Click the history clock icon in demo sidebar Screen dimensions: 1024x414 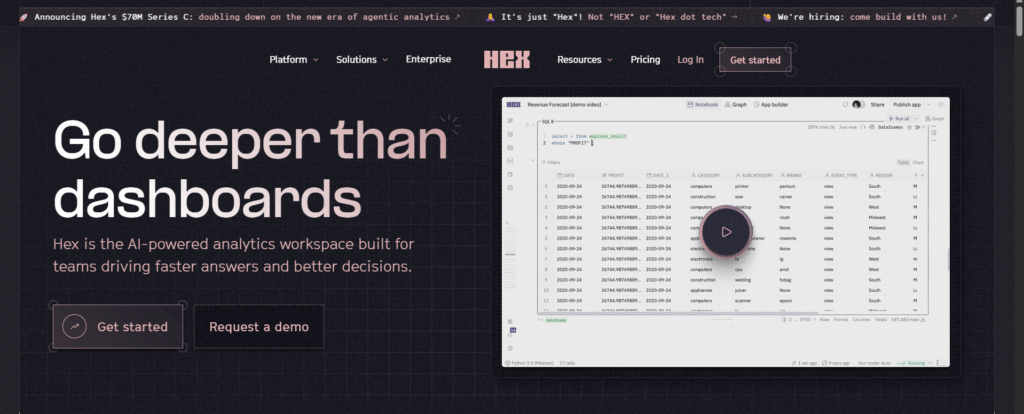click(510, 187)
